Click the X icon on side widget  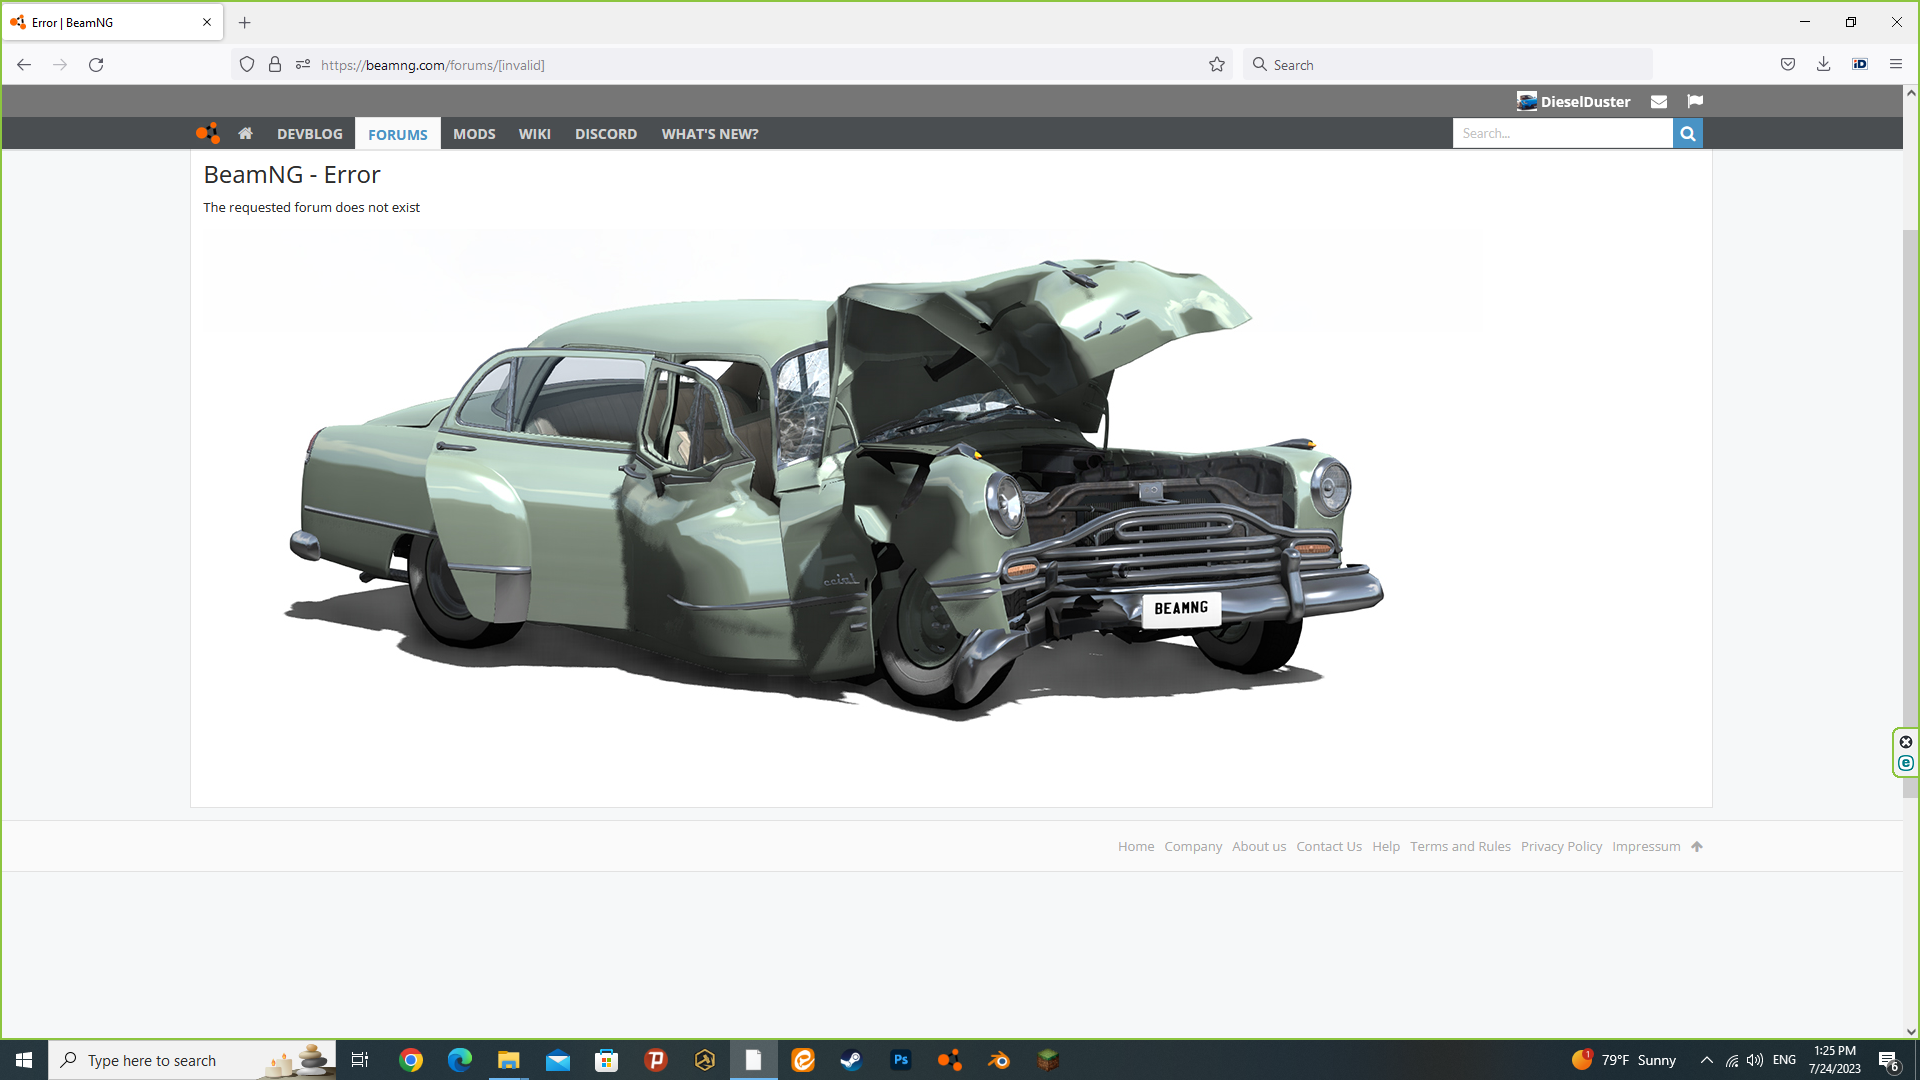click(x=1906, y=742)
